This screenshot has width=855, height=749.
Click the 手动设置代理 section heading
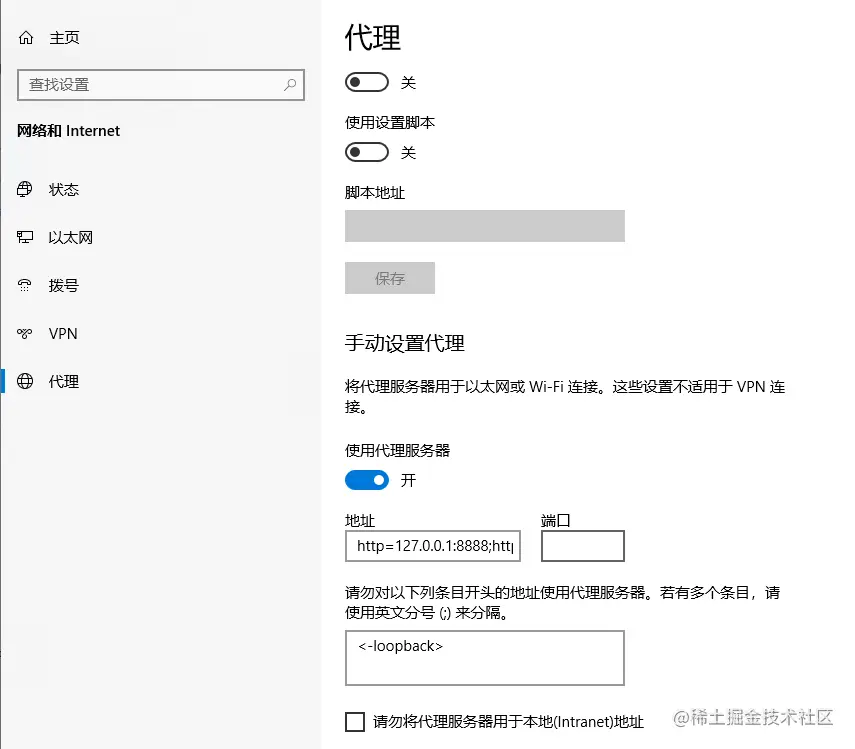[405, 343]
